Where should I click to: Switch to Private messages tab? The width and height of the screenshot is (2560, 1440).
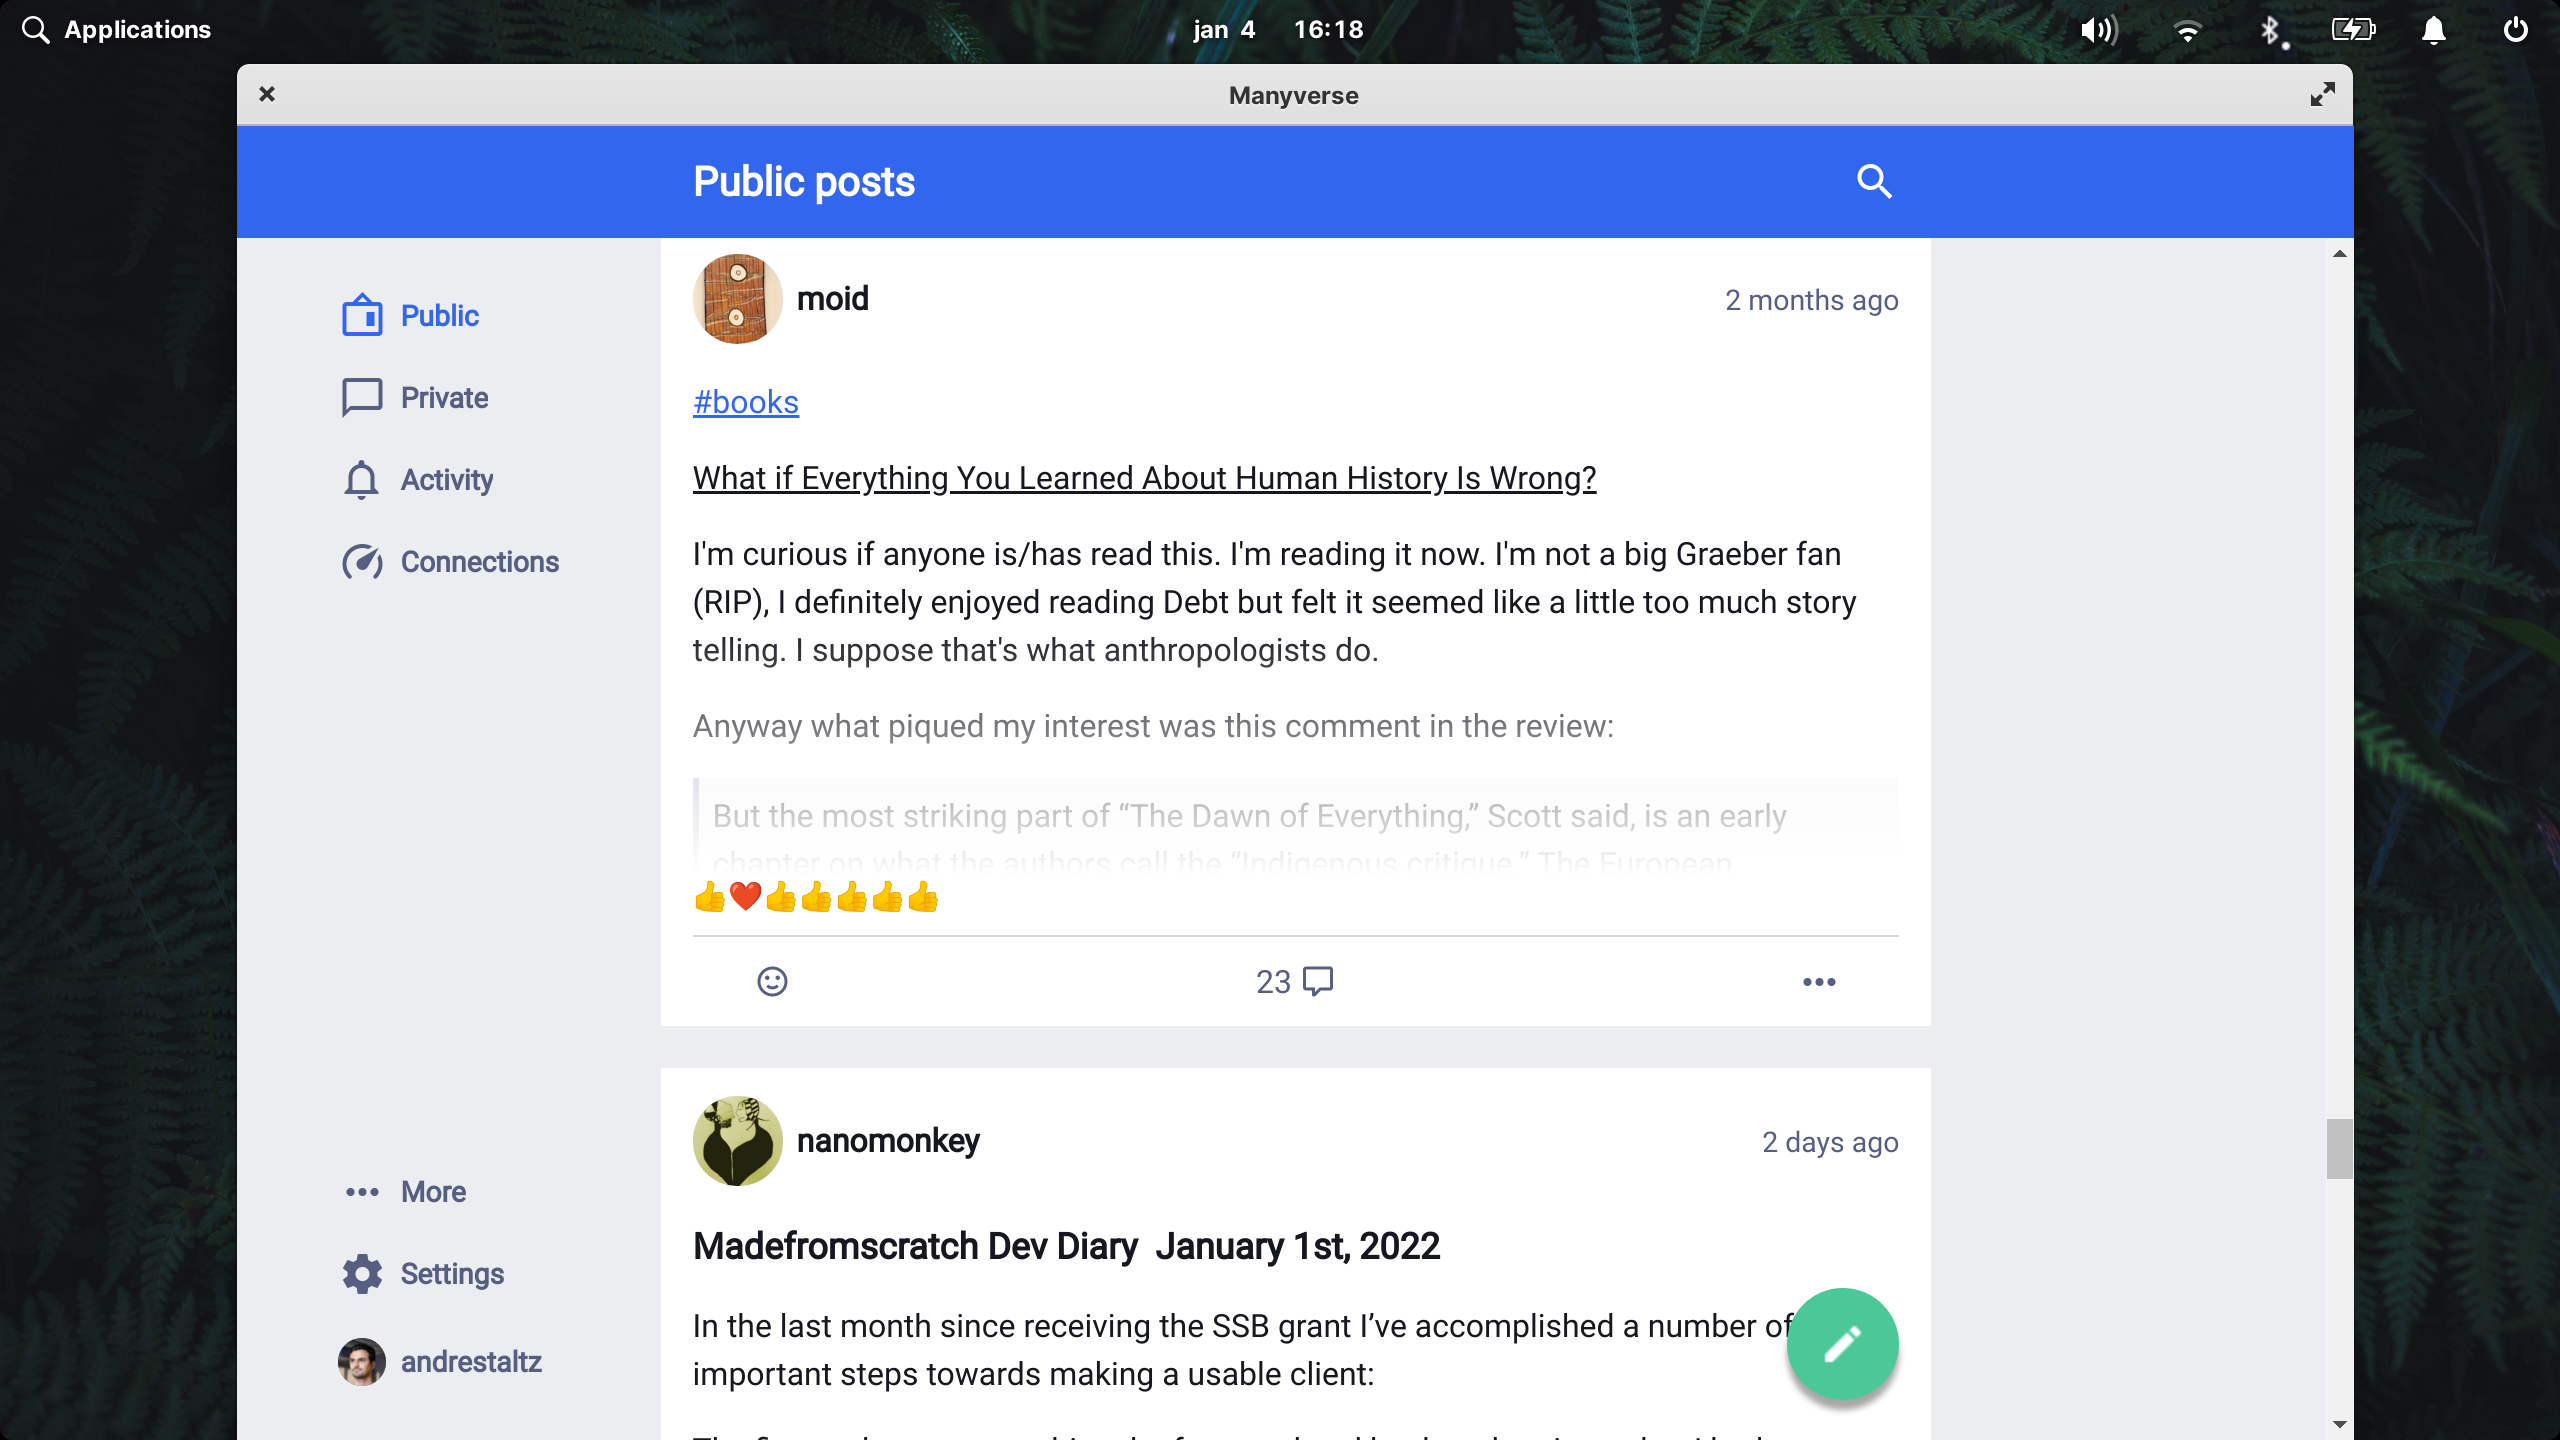(x=414, y=397)
